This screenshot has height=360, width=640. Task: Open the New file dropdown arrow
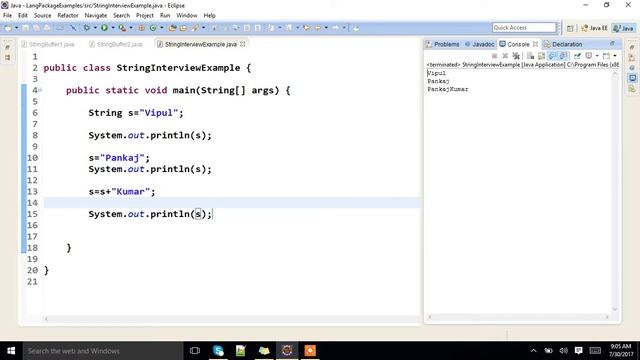click(x=16, y=28)
